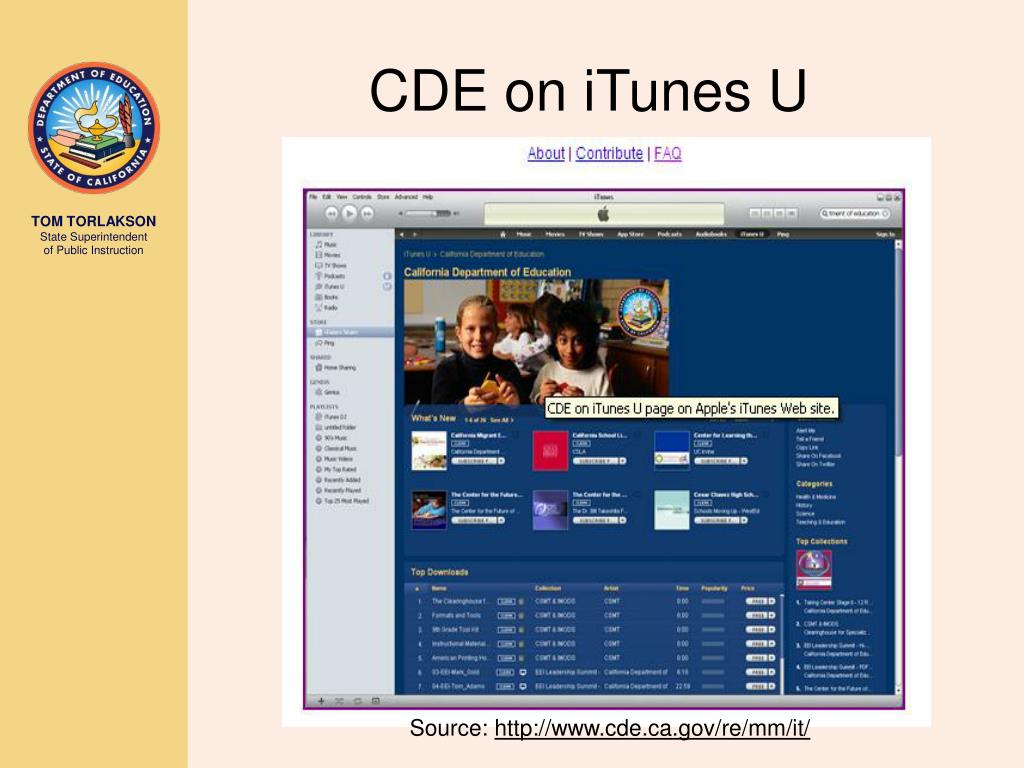This screenshot has height=768, width=1024.
Task: Open the Classical Music playlist
Action: click(336, 448)
